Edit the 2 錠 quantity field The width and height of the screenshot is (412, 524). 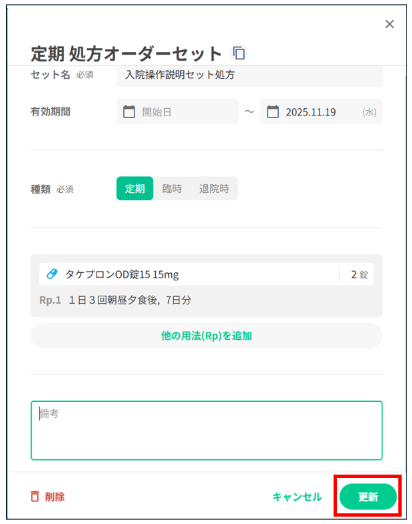359,274
